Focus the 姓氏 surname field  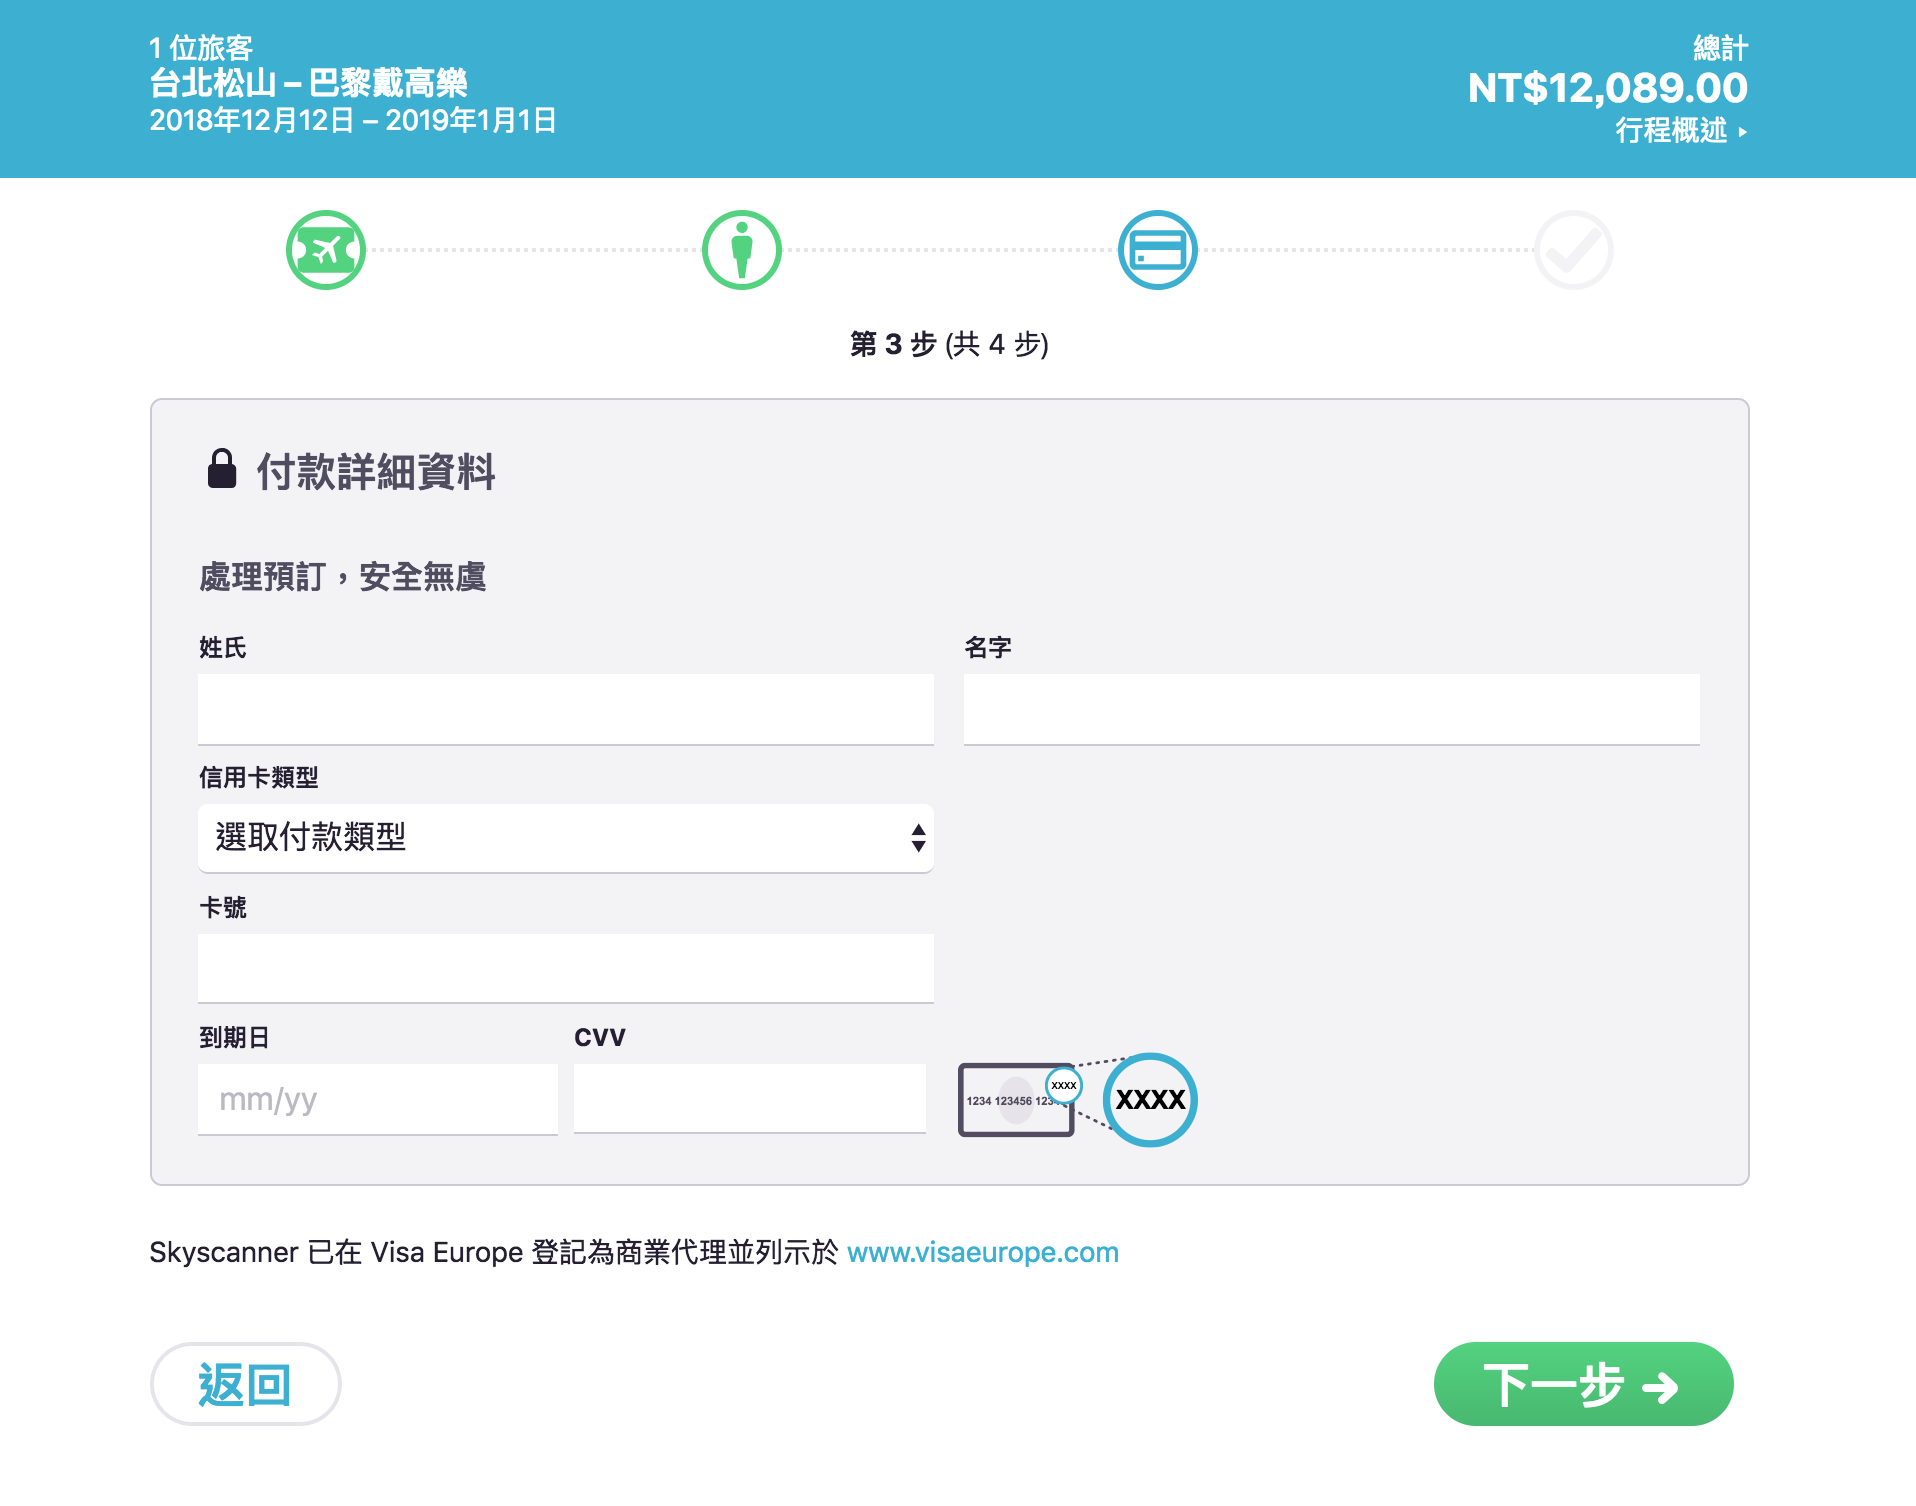pyautogui.click(x=566, y=709)
